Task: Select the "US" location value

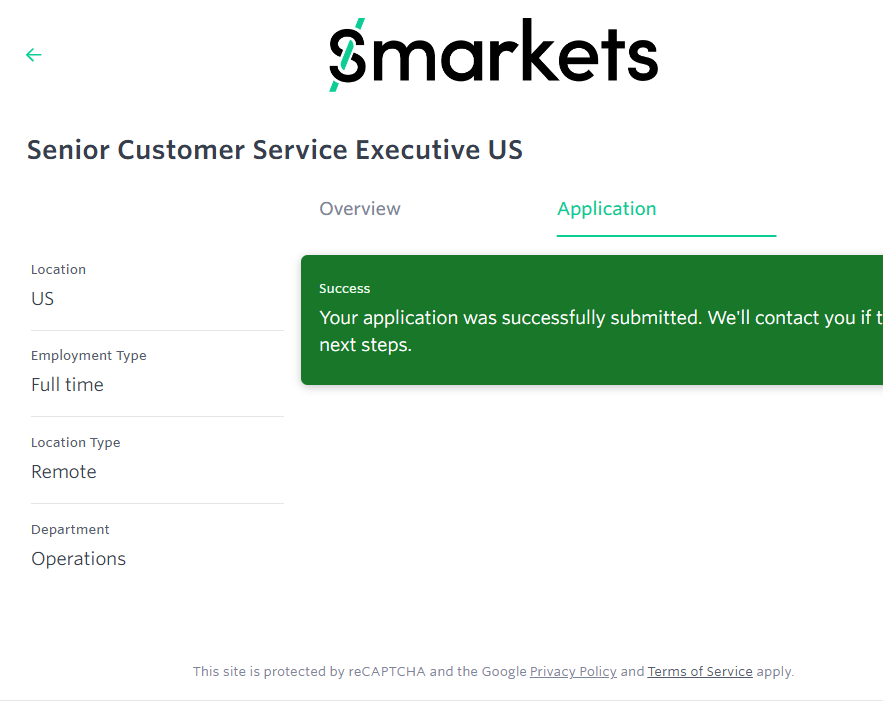Action: tap(43, 299)
